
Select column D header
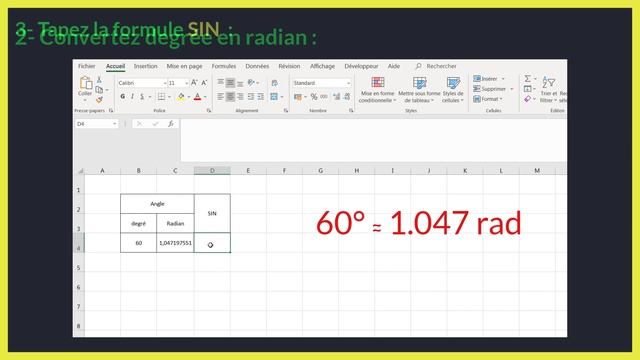212,171
